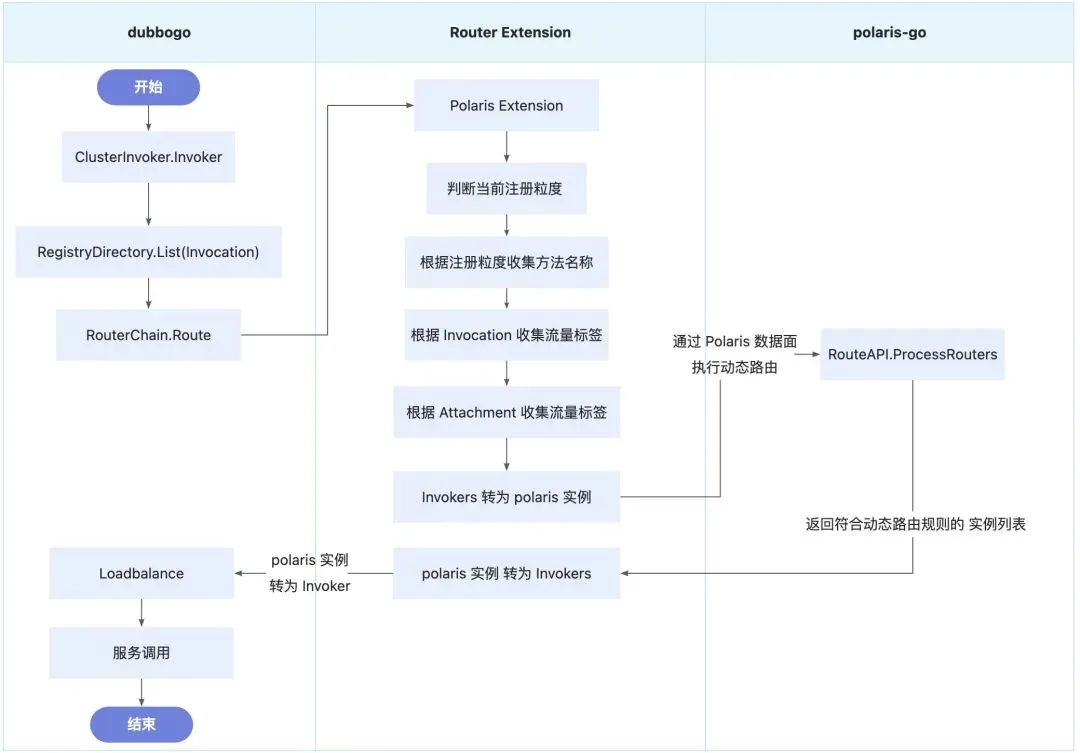Click the 开始 start node

click(148, 87)
